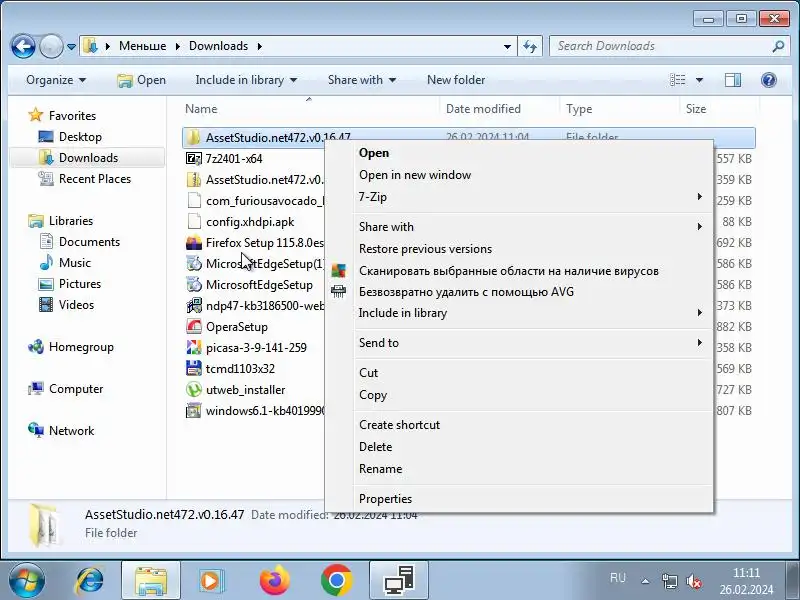Viewport: 800px width, 600px height.
Task: Expand Include in library toolbar dropdown
Action: (246, 80)
